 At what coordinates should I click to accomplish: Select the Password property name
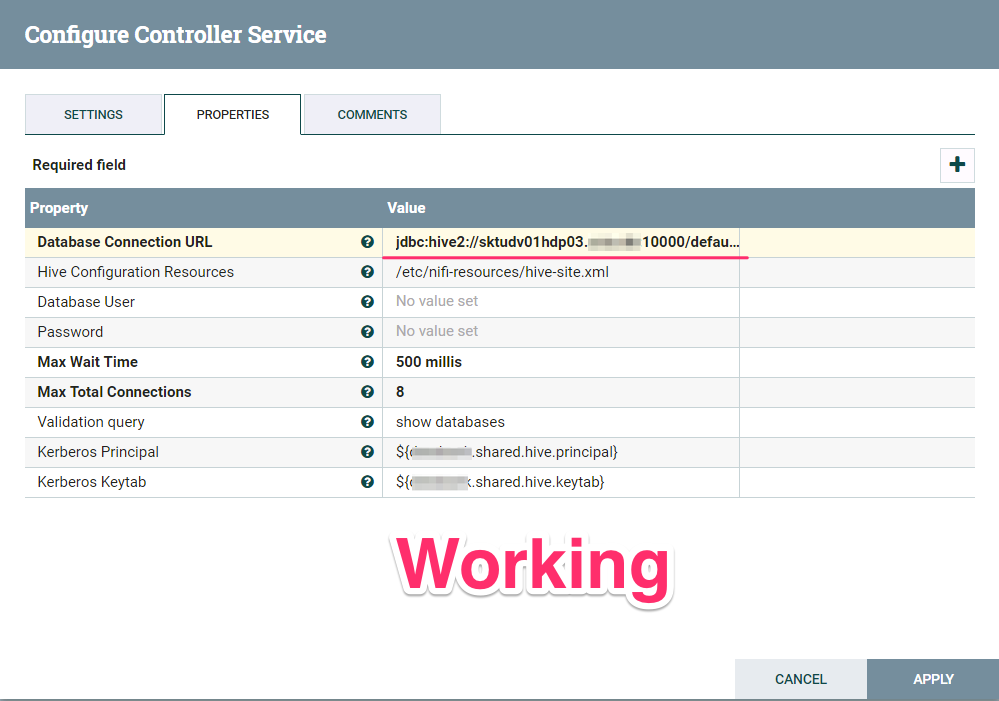coord(70,332)
